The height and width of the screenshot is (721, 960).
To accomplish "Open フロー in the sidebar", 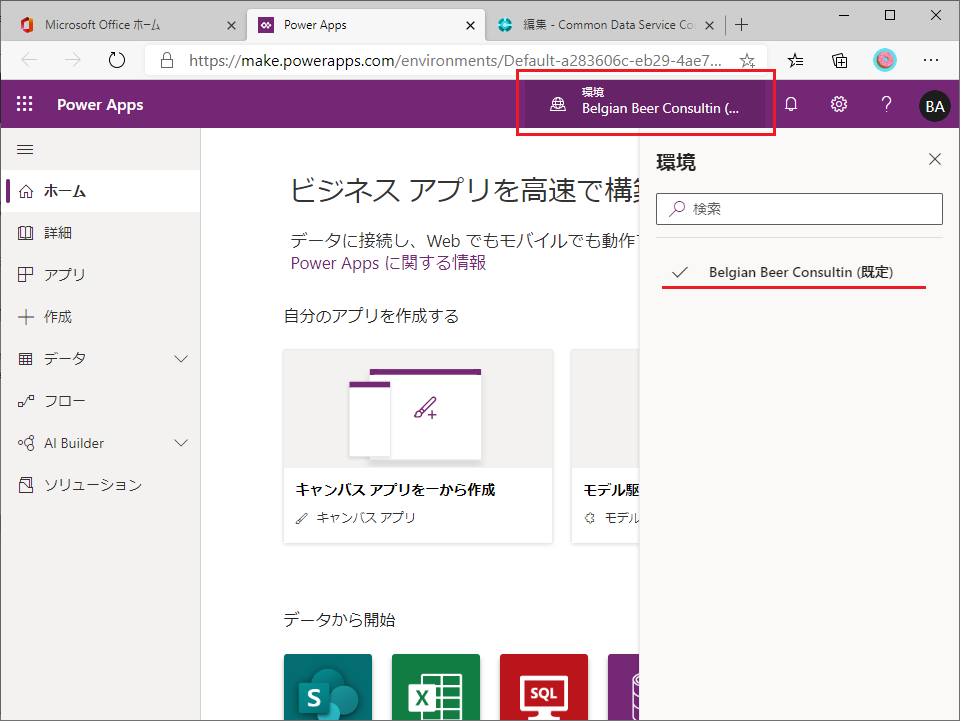I will pos(101,401).
